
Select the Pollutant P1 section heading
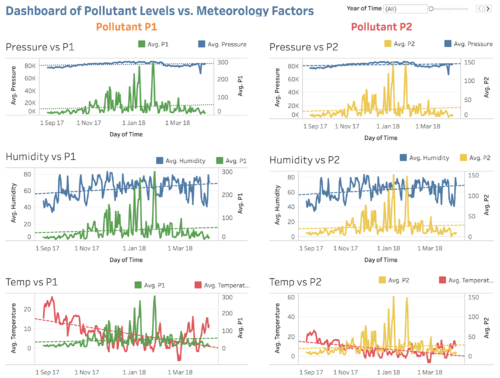click(x=126, y=27)
